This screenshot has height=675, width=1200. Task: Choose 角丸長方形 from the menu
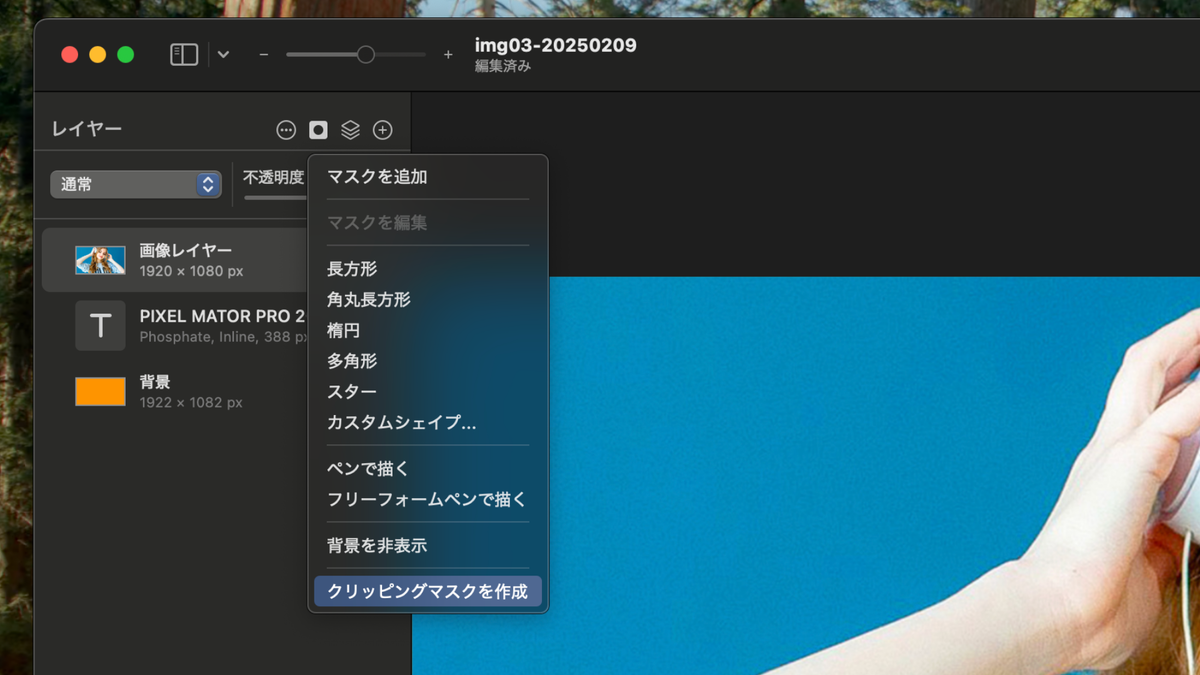[428, 299]
